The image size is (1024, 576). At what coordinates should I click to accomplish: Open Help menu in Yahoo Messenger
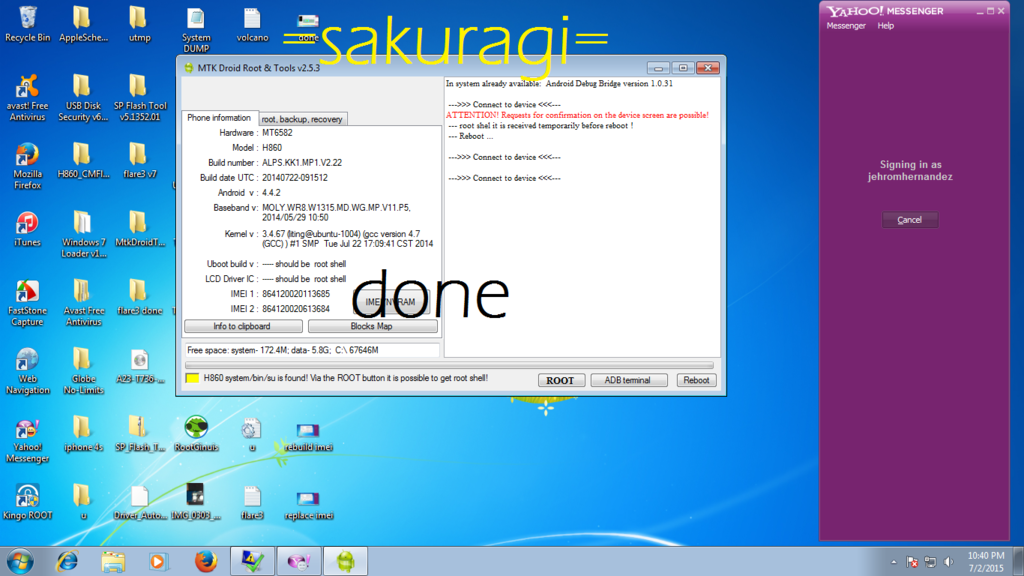(885, 26)
